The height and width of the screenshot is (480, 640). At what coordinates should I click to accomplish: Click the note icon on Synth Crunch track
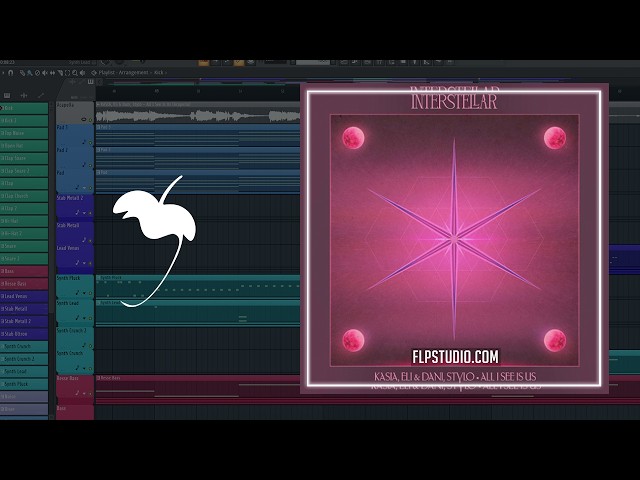click(78, 368)
